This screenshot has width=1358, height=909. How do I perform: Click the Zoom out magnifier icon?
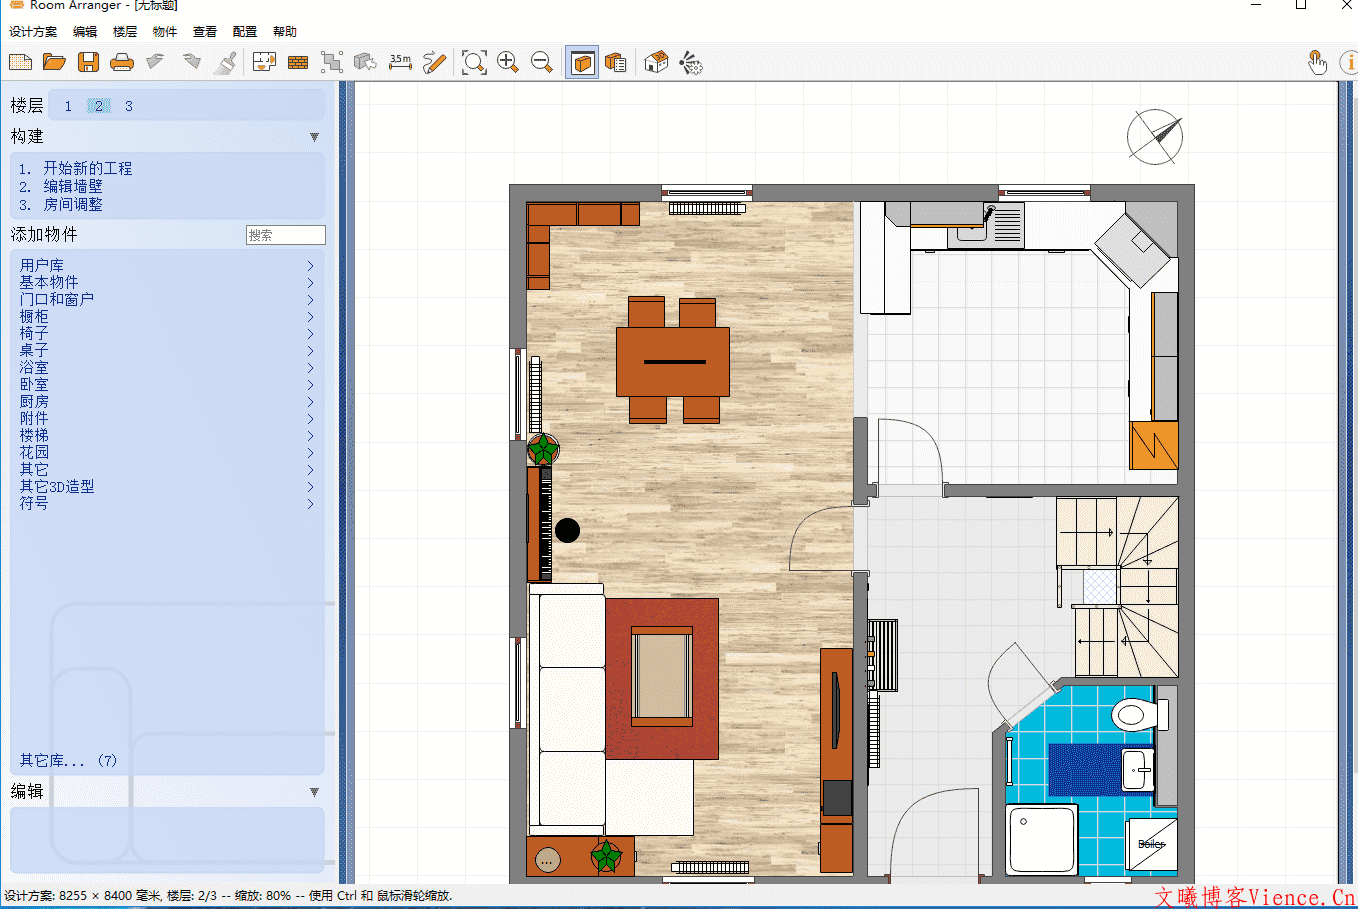(x=542, y=63)
